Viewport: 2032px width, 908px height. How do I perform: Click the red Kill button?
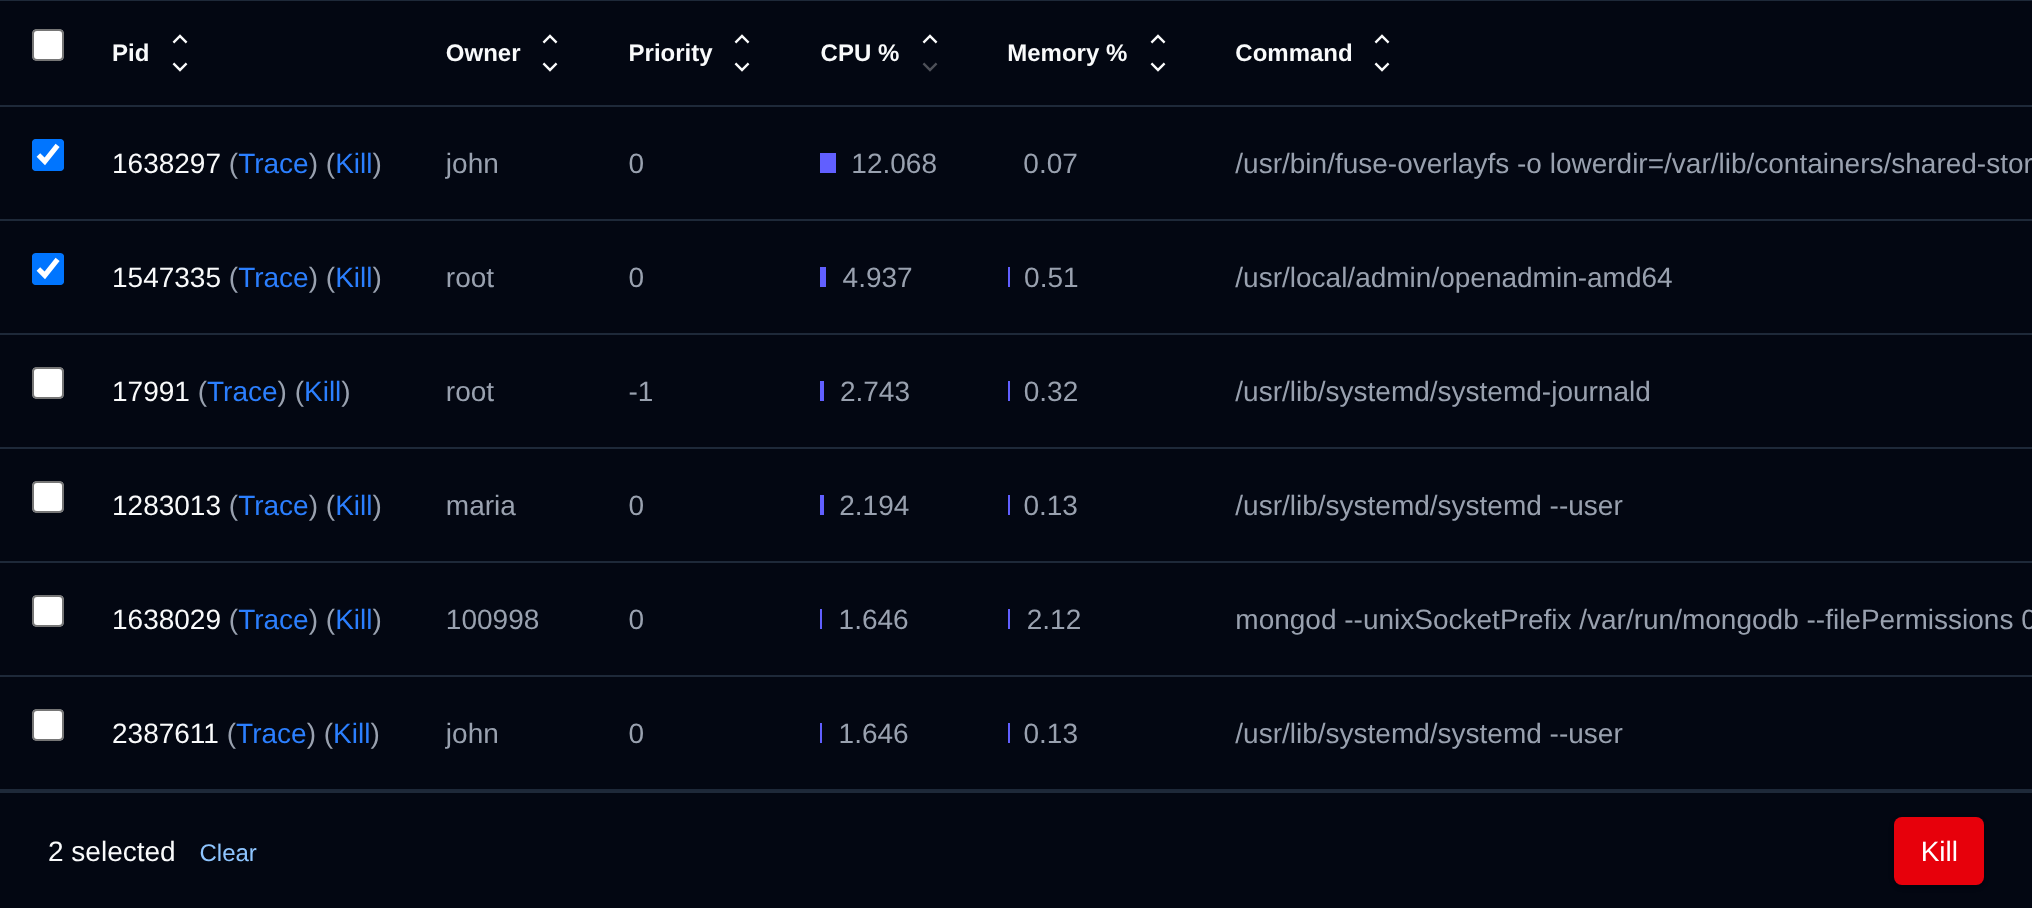pos(1938,851)
